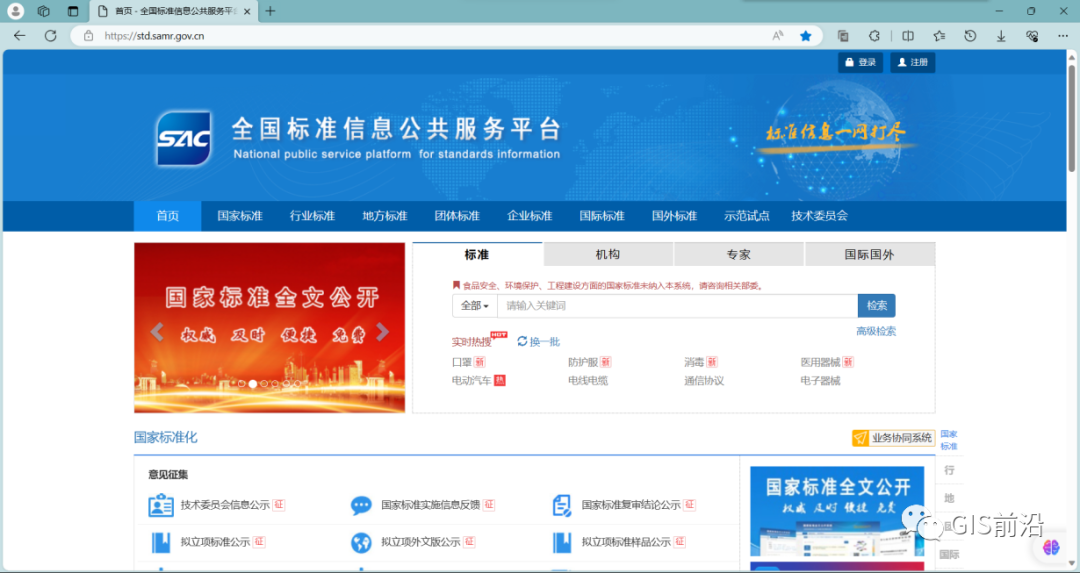Image resolution: width=1080 pixels, height=573 pixels.
Task: Search the hot term 电线电缆
Action: (x=588, y=380)
